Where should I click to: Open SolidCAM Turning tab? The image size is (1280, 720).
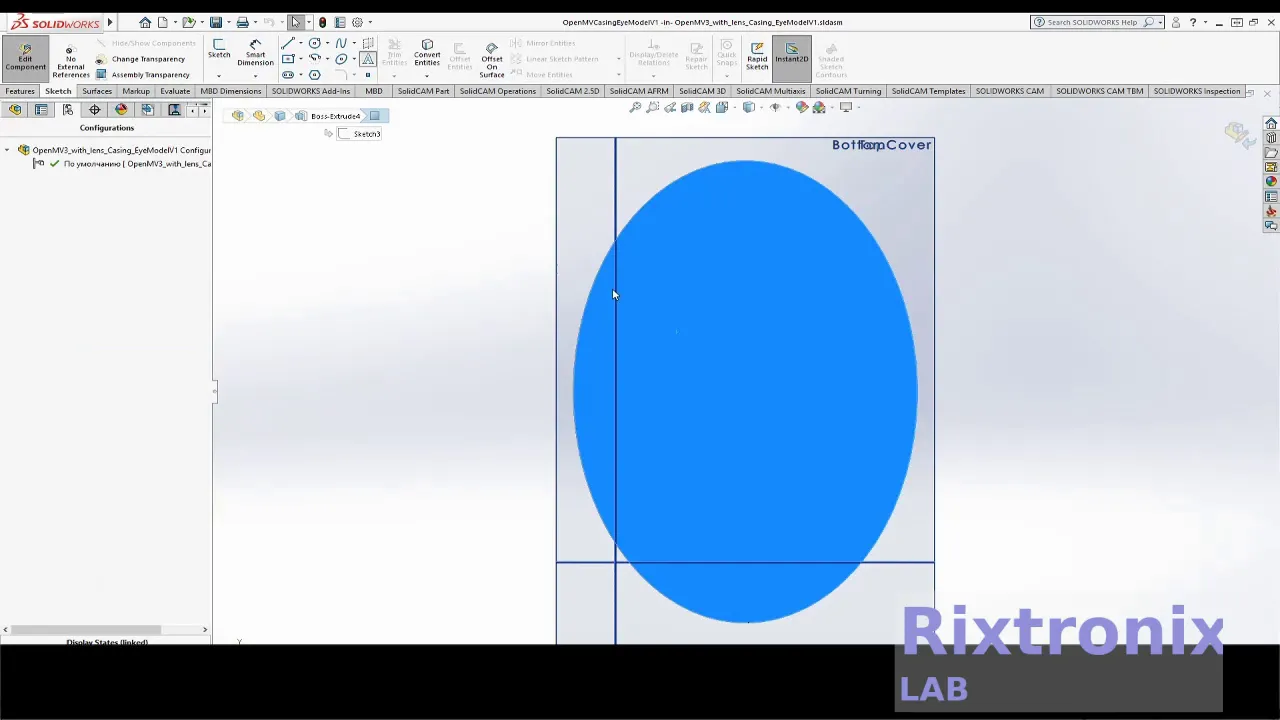[848, 91]
